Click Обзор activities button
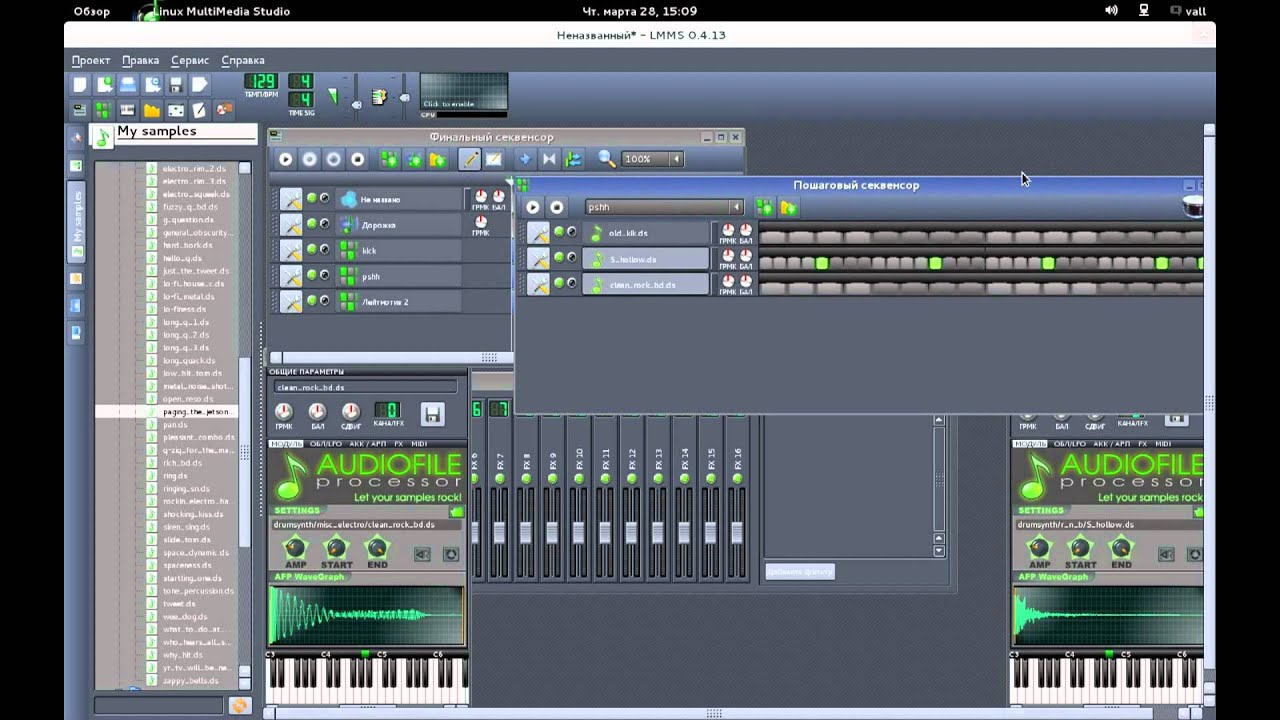The width and height of the screenshot is (1280, 720). (x=92, y=11)
